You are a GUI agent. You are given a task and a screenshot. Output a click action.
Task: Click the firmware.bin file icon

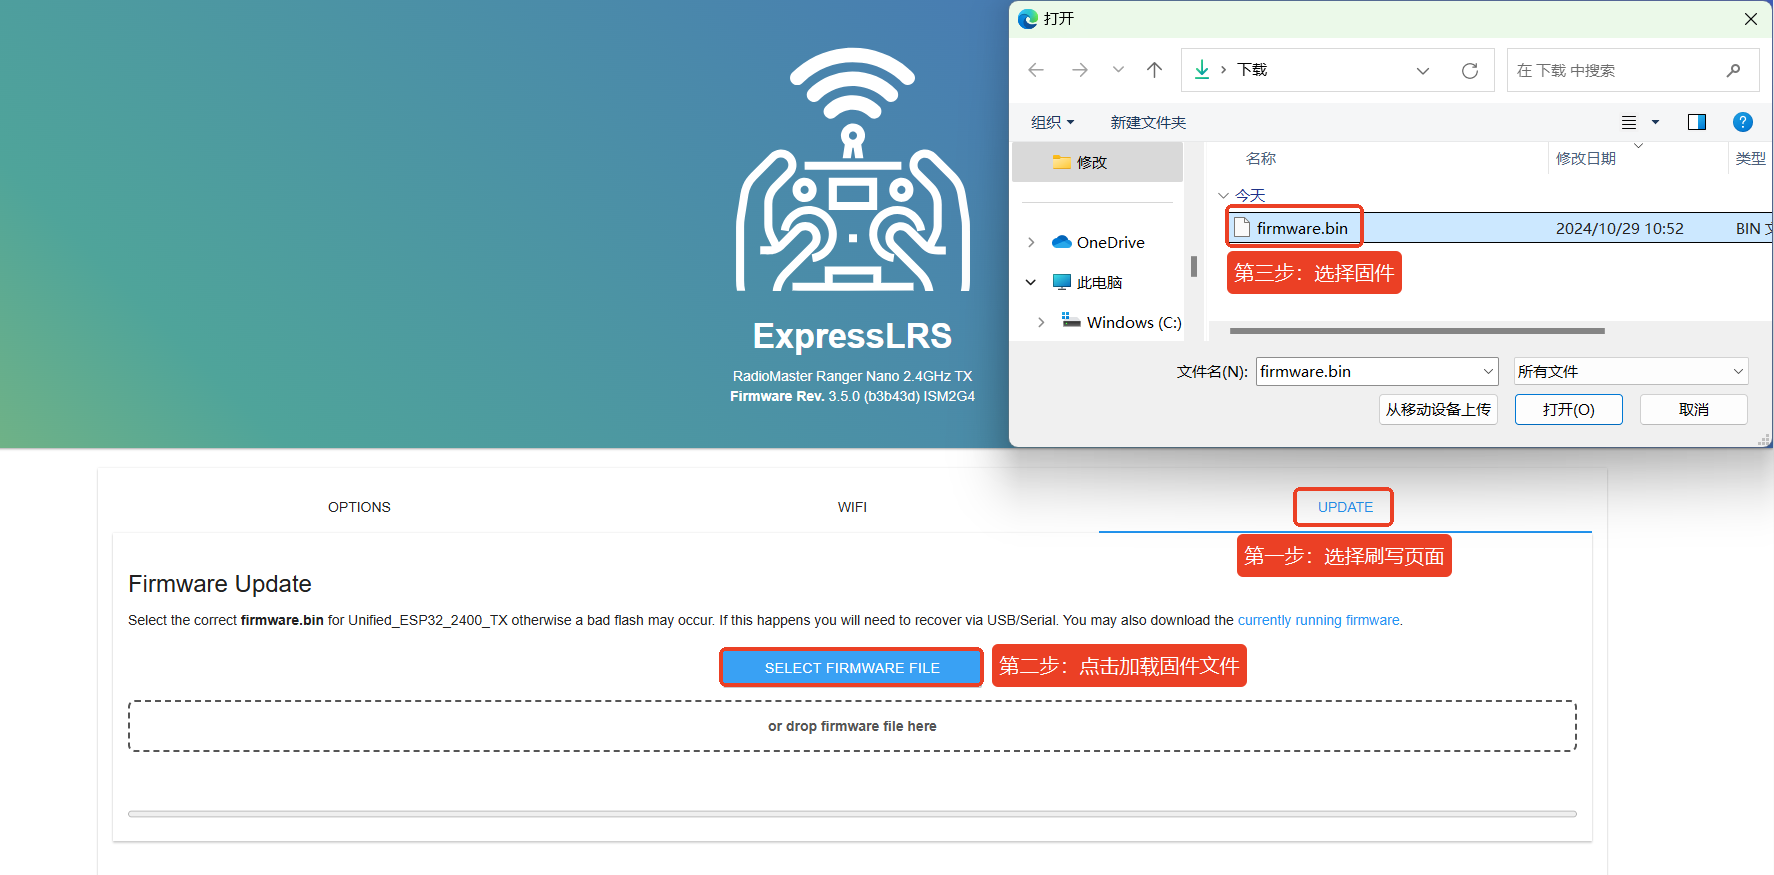click(1241, 227)
